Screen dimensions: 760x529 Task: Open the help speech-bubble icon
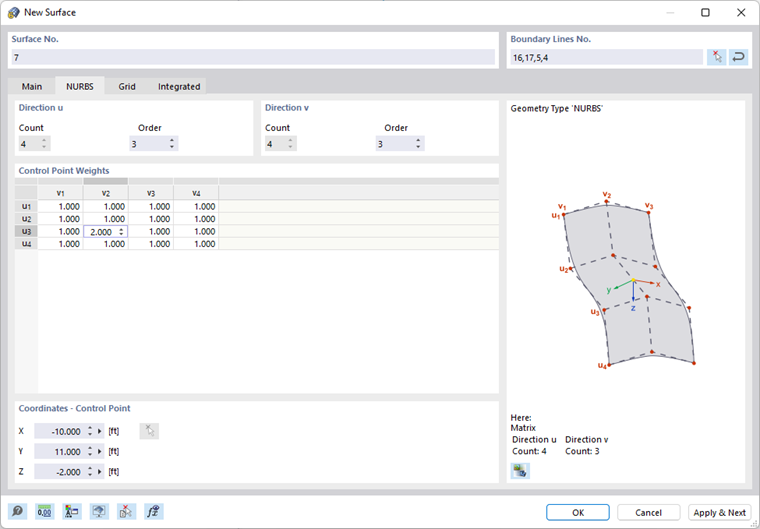point(17,512)
